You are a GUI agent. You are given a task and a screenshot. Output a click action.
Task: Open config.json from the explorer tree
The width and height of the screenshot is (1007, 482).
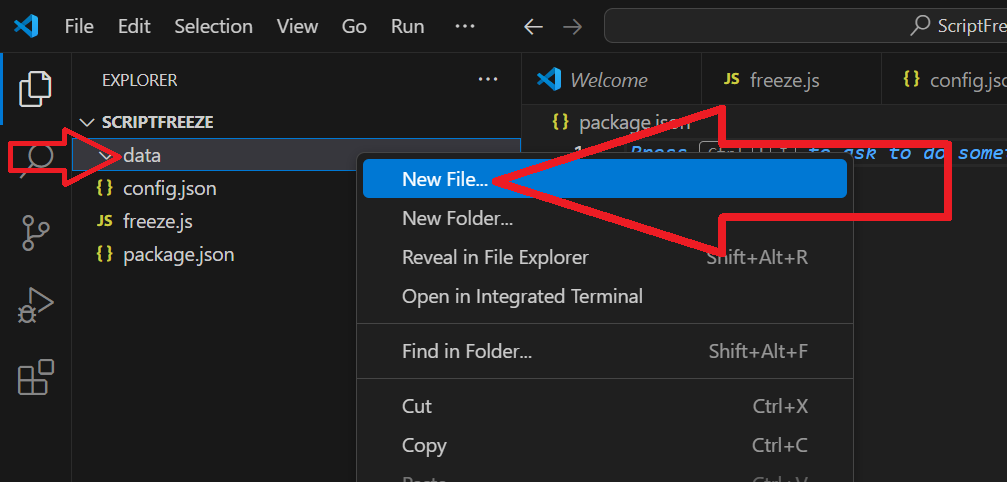170,189
